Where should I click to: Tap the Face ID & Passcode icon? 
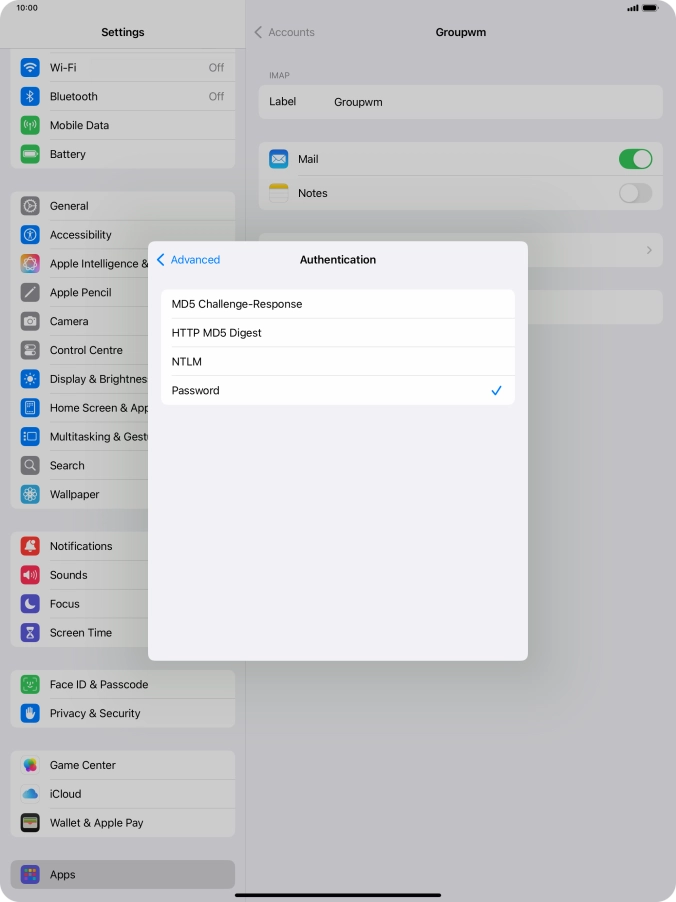[30, 685]
